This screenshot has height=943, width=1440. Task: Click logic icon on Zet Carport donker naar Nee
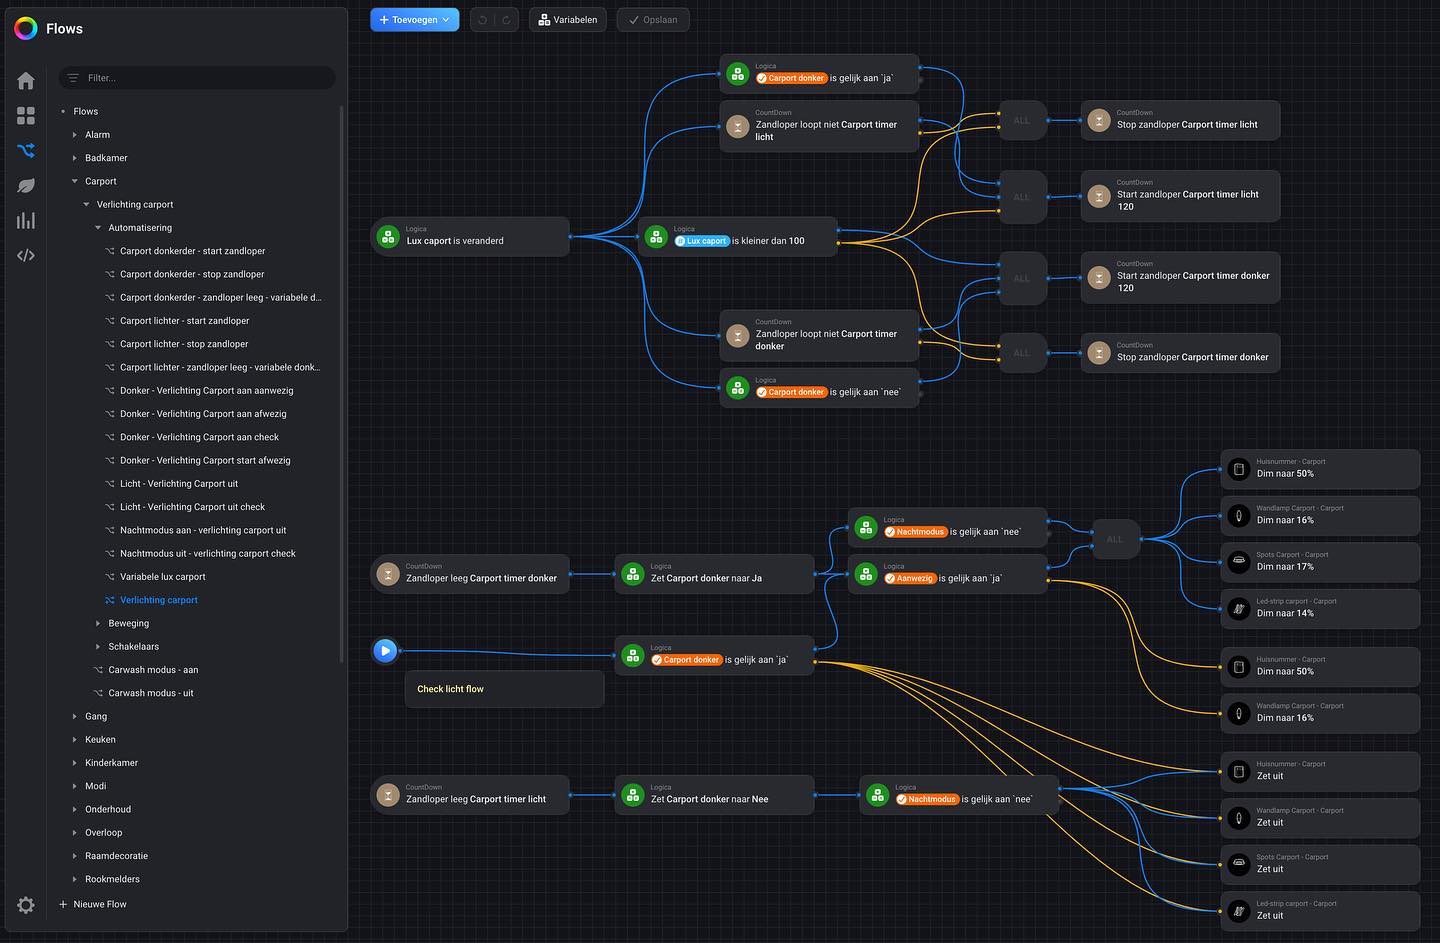[633, 795]
